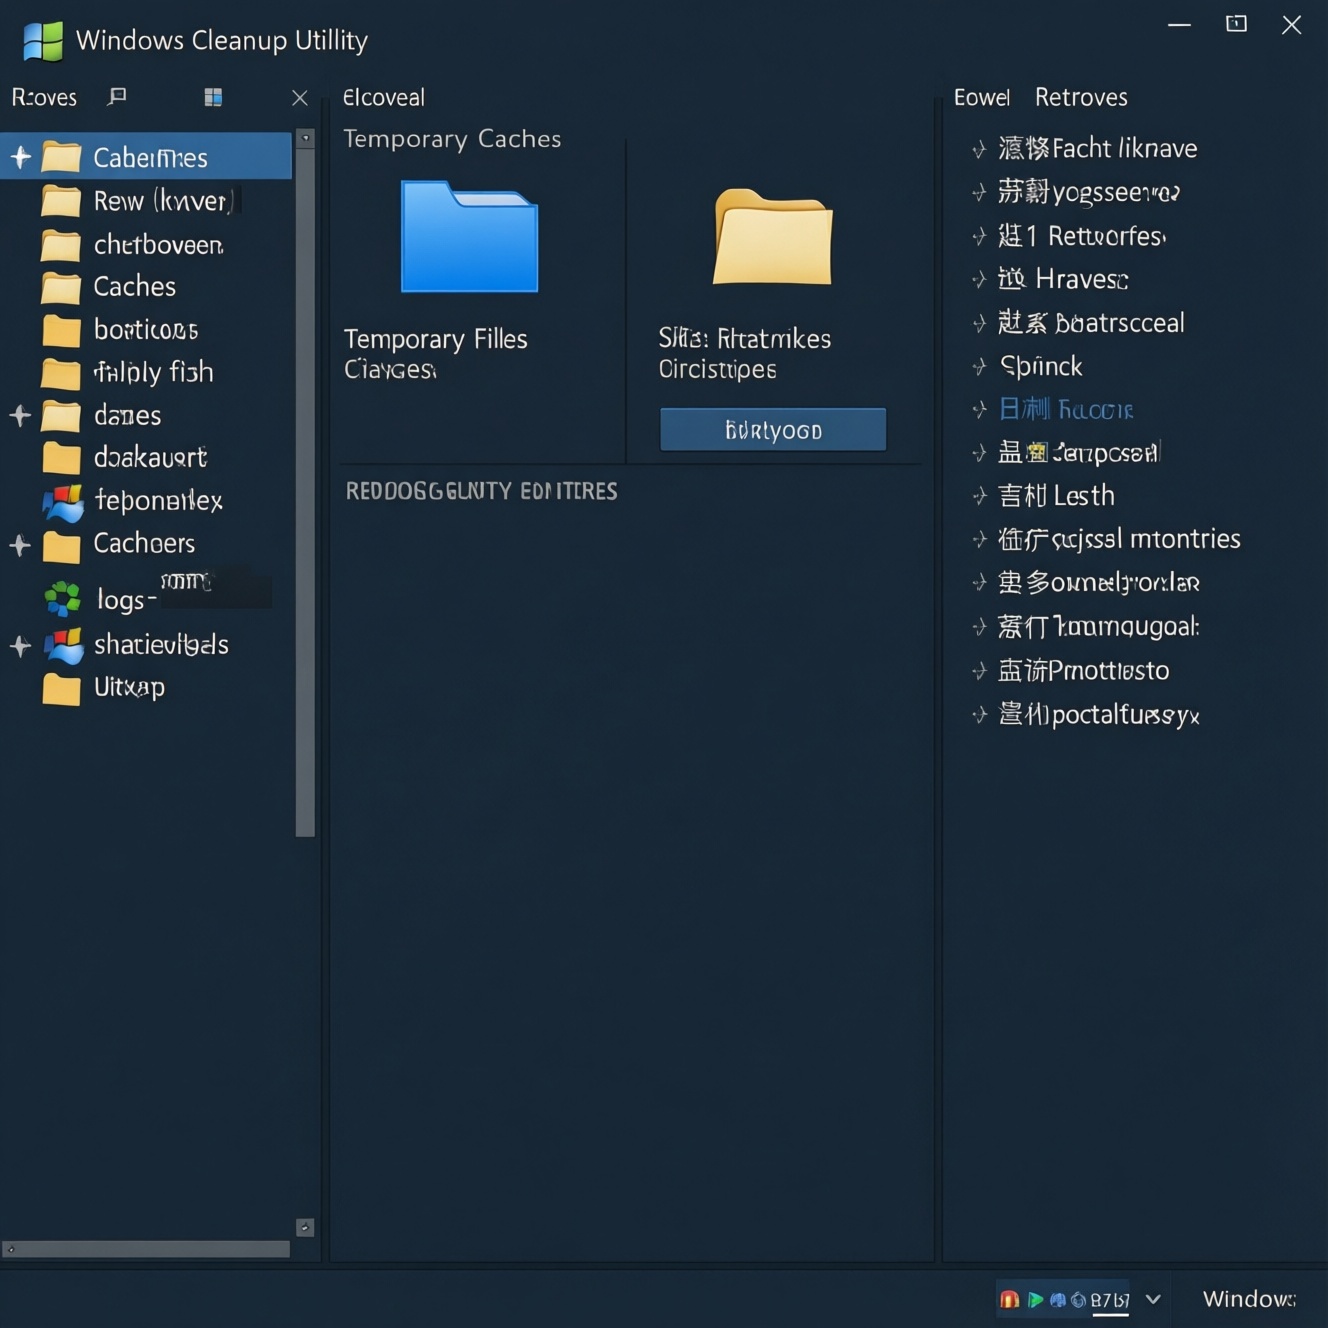Click the underlined B7 indicator in the tray
This screenshot has width=1328, height=1328.
point(1110,1301)
